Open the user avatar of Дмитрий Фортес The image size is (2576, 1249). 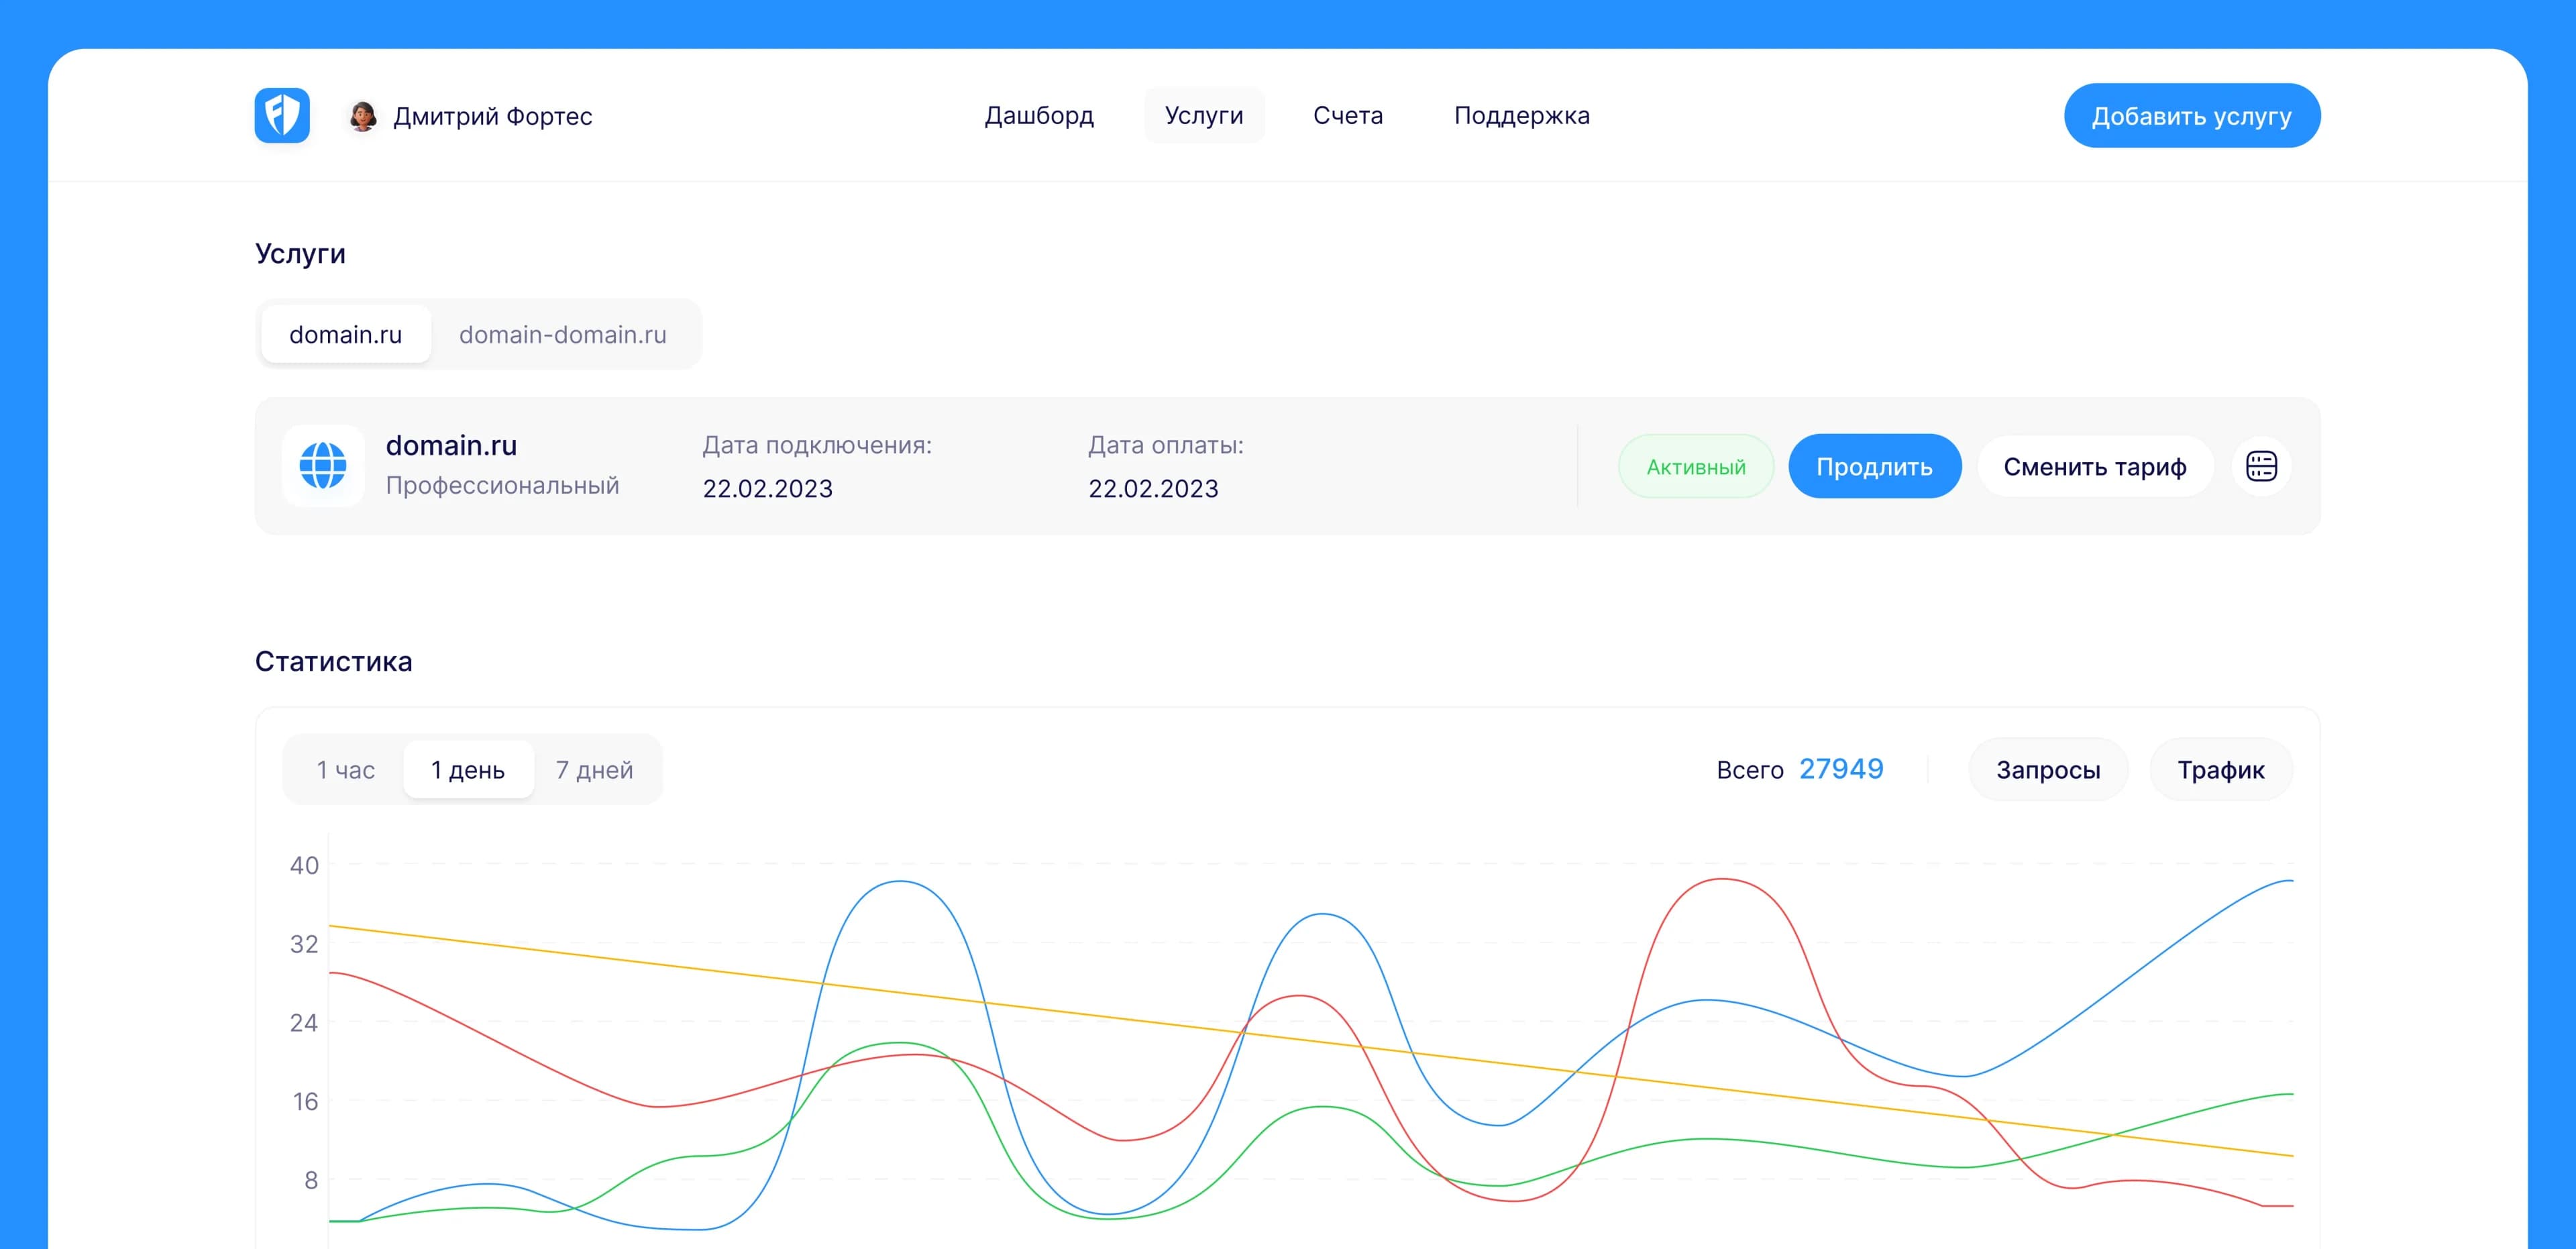coord(362,116)
